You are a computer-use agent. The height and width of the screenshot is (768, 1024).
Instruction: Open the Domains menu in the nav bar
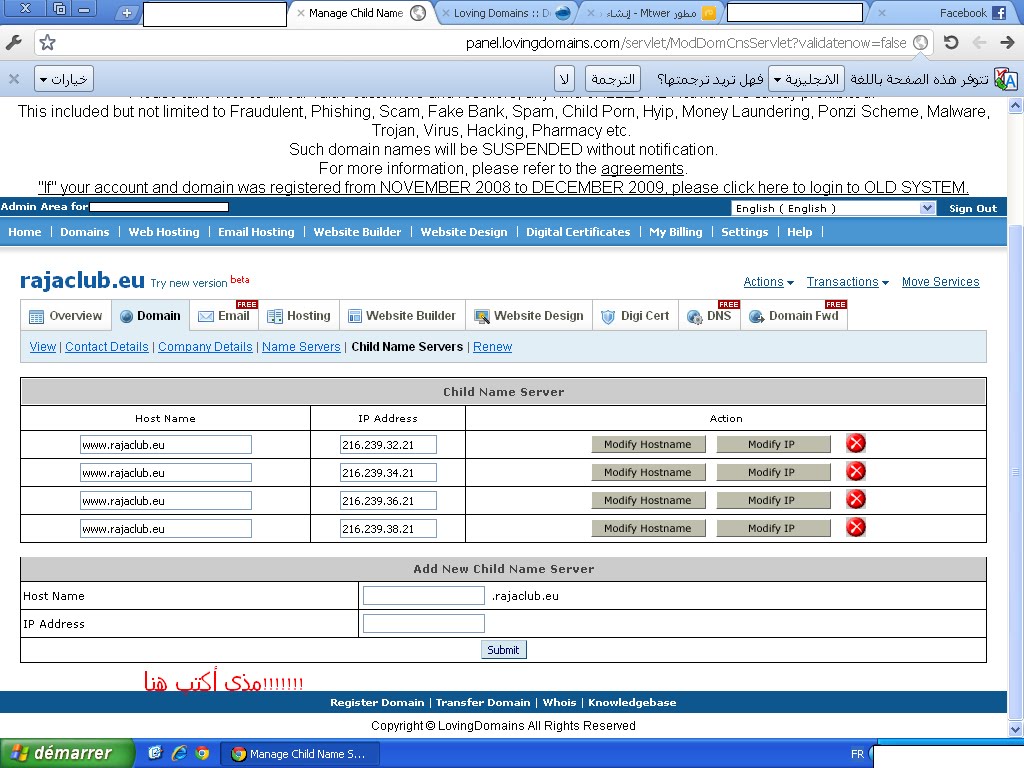pos(85,232)
